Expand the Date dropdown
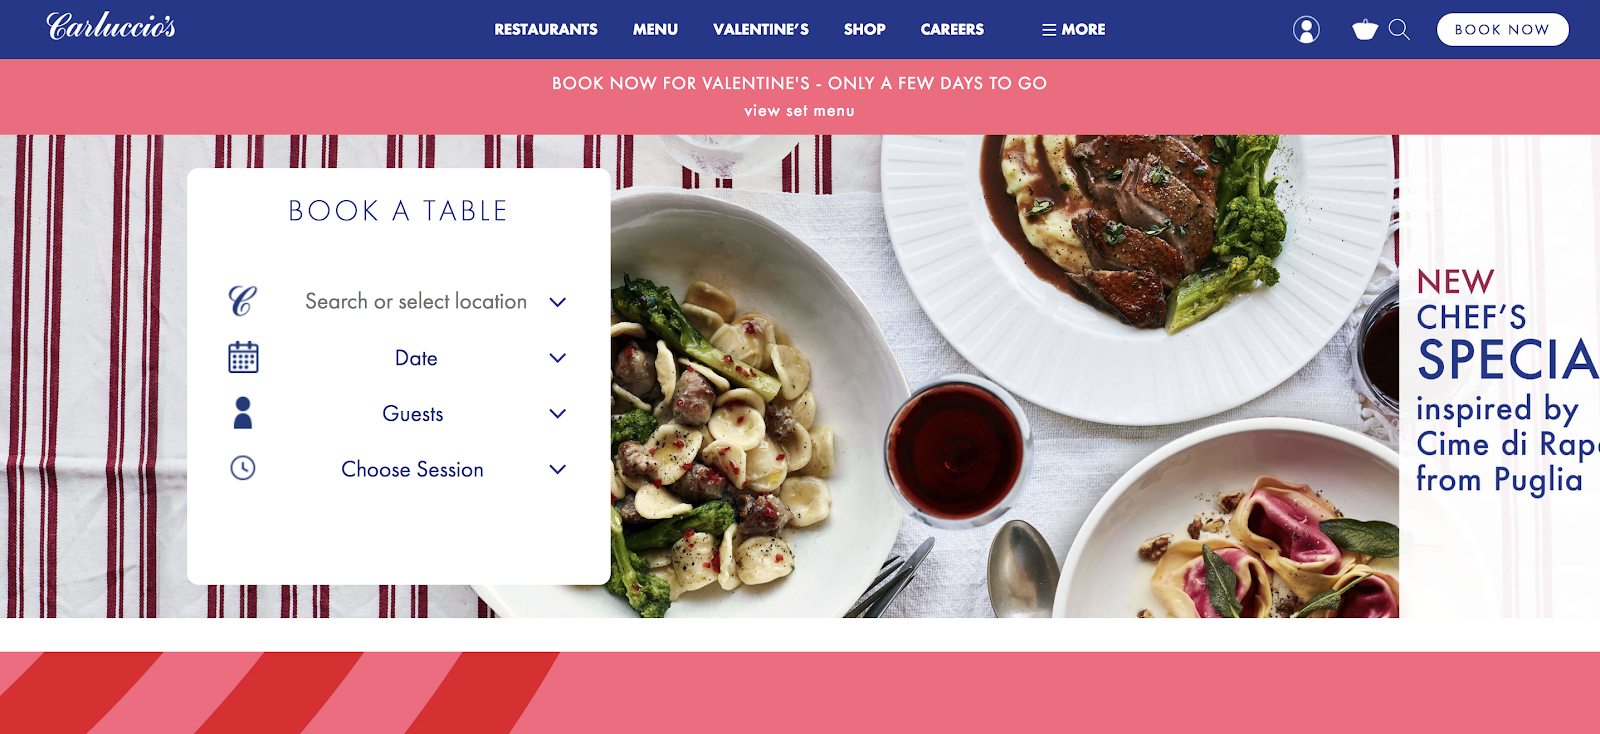1600x734 pixels. tap(558, 358)
